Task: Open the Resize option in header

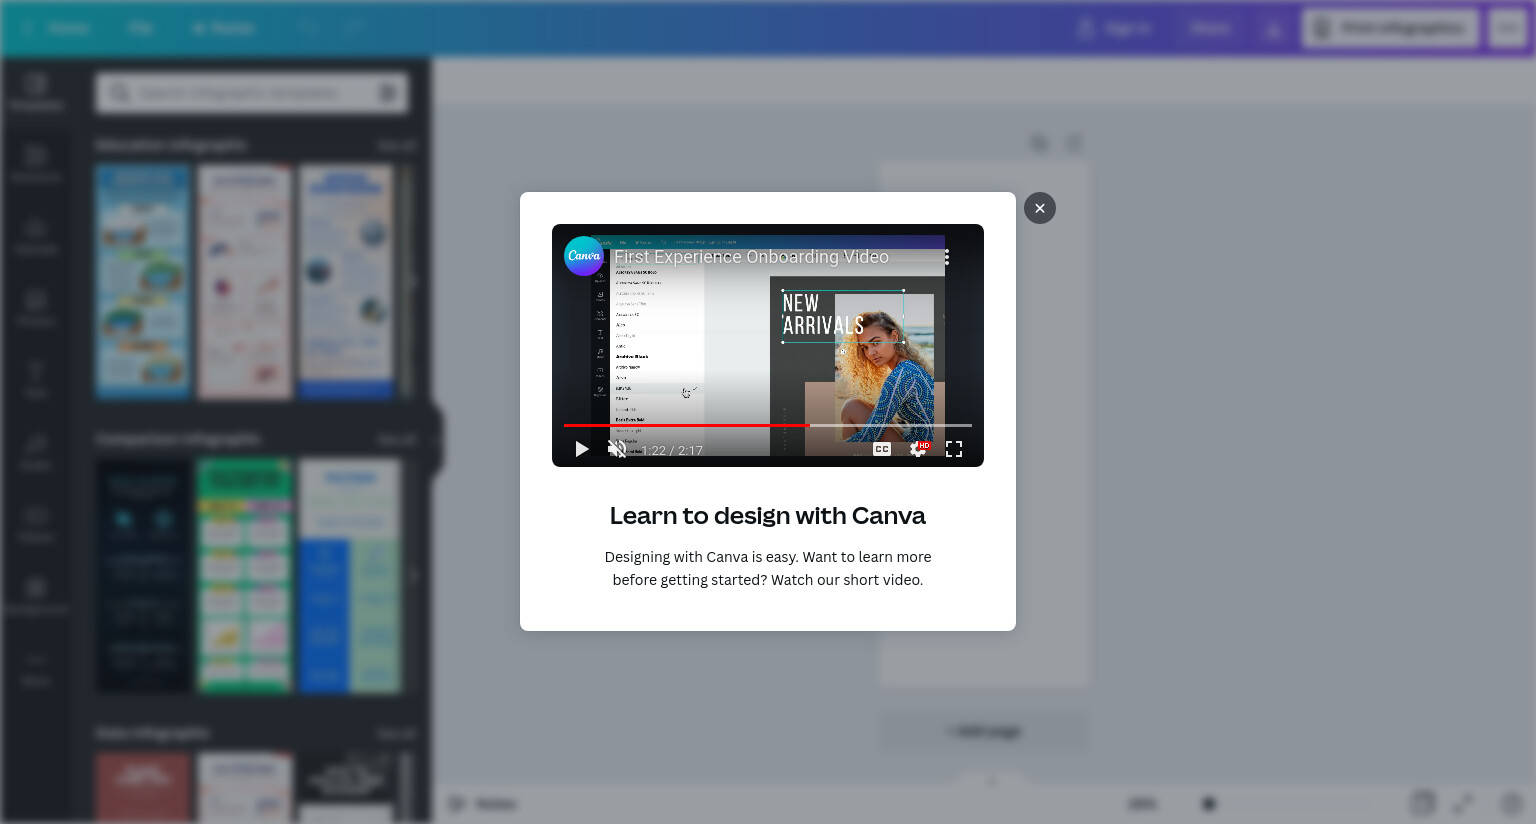Action: coord(223,28)
